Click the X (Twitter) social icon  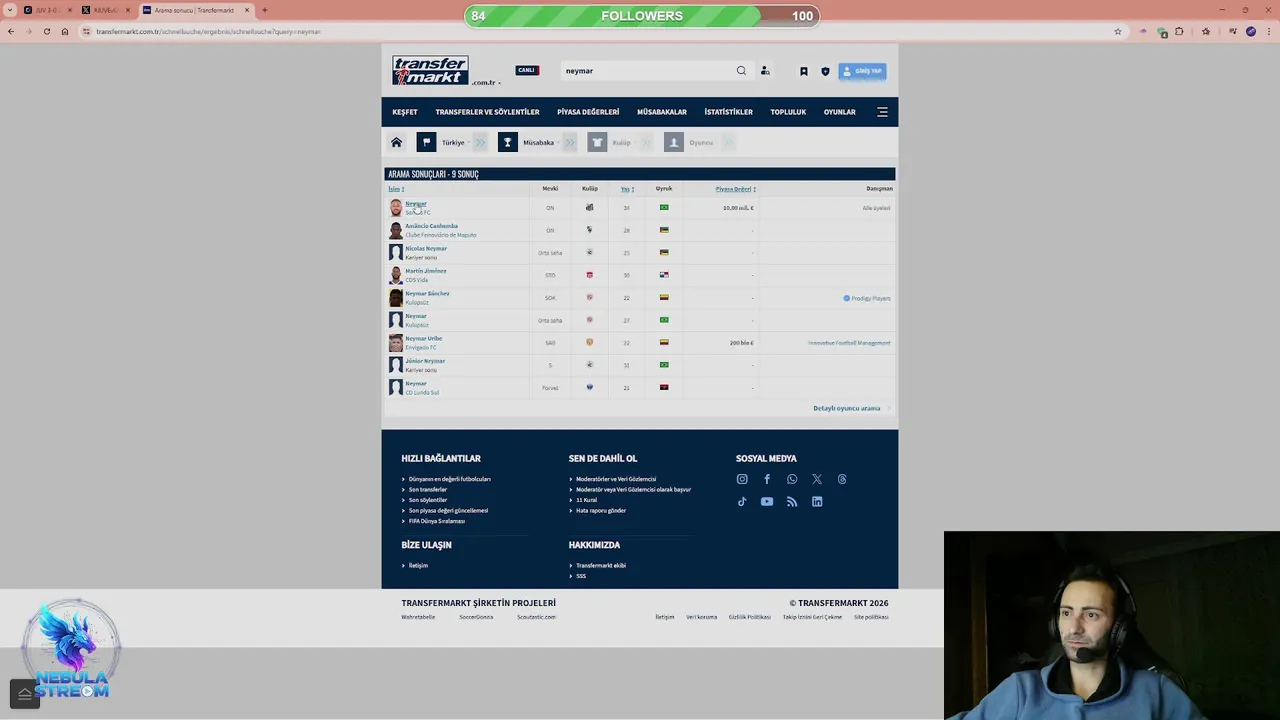(817, 479)
